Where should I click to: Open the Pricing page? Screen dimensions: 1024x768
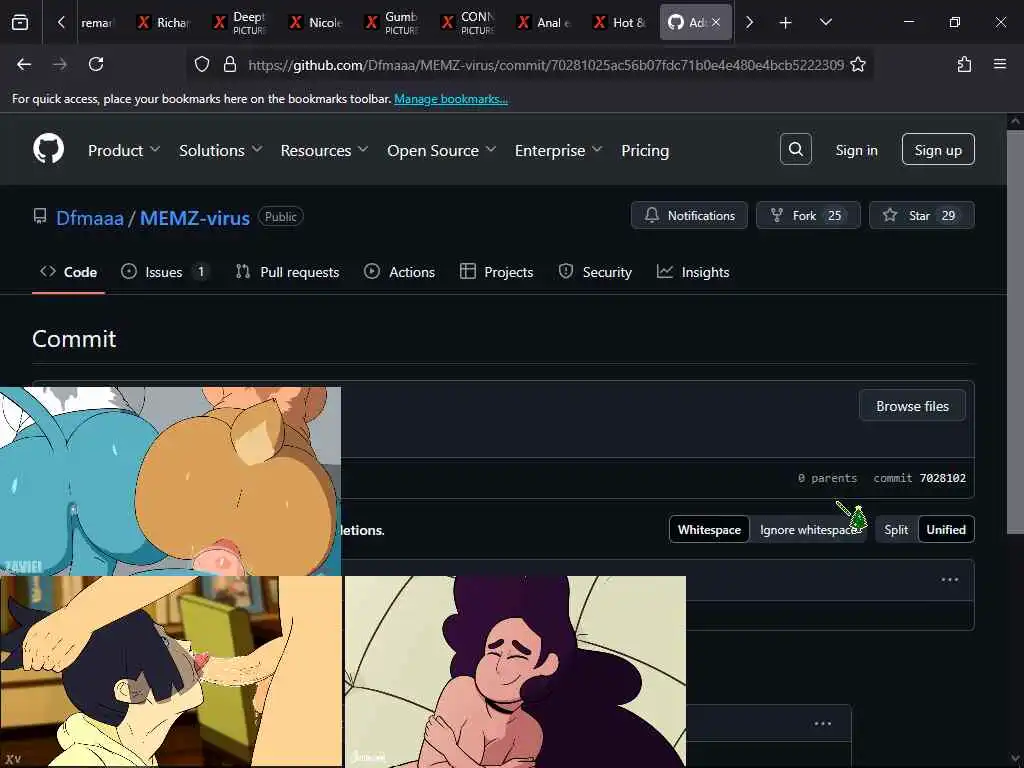point(645,150)
